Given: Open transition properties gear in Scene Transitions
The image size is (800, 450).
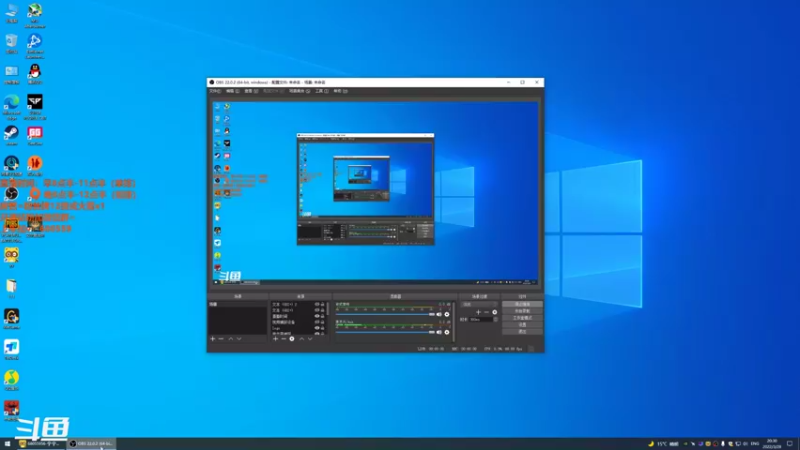Looking at the screenshot, I should (x=494, y=312).
